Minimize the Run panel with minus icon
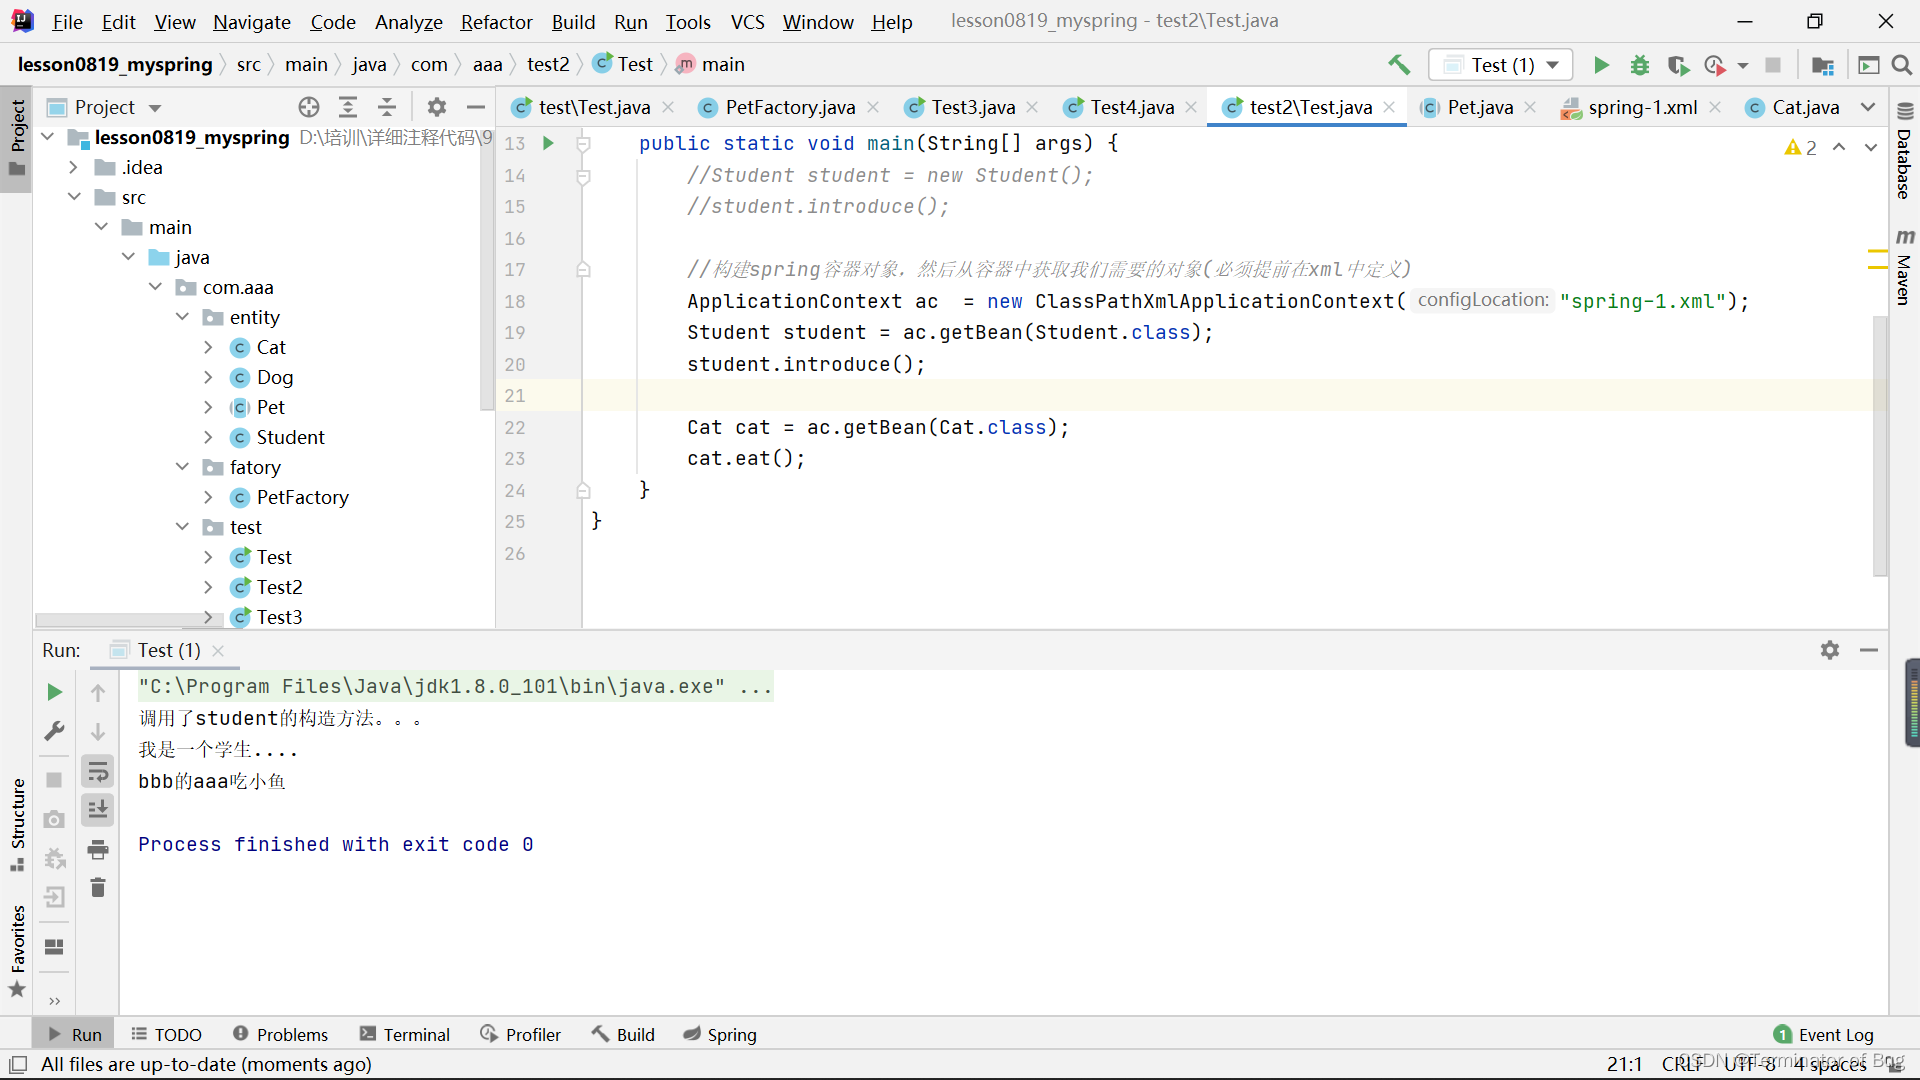Viewport: 1920px width, 1080px height. click(1869, 650)
